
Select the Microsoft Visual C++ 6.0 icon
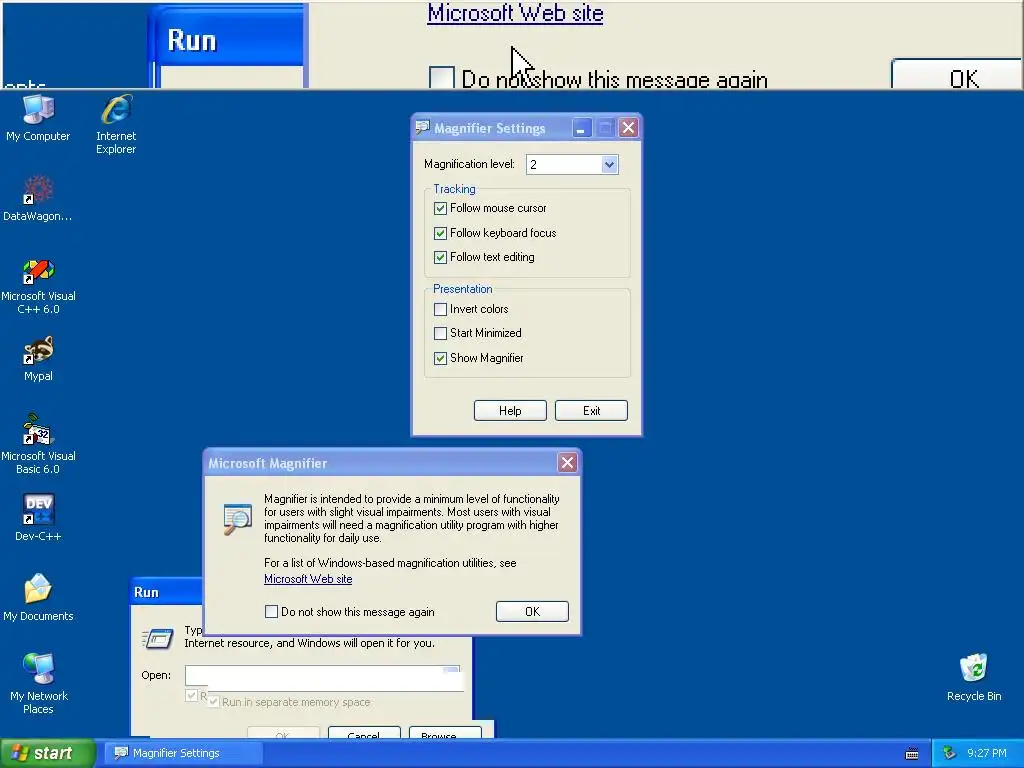click(x=38, y=286)
